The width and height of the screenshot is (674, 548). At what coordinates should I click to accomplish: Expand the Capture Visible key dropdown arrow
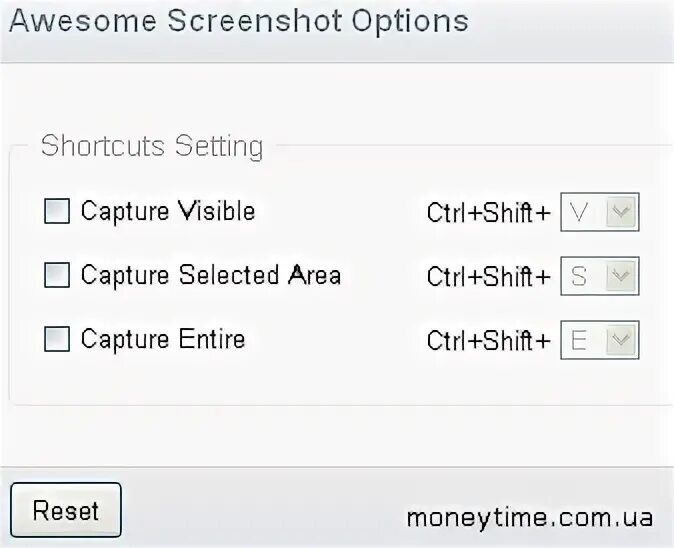coord(621,212)
